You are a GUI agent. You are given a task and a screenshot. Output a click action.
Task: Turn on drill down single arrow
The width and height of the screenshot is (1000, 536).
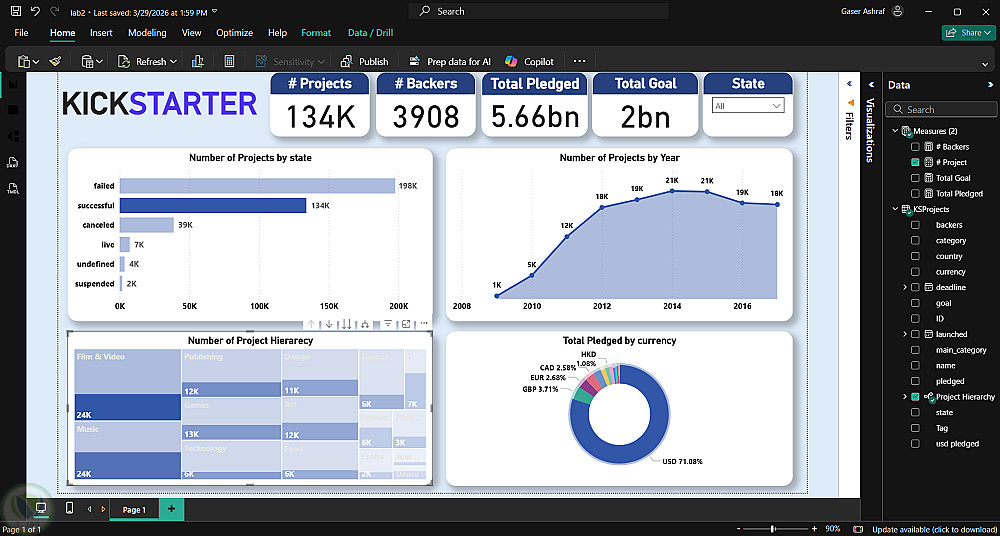pos(329,324)
